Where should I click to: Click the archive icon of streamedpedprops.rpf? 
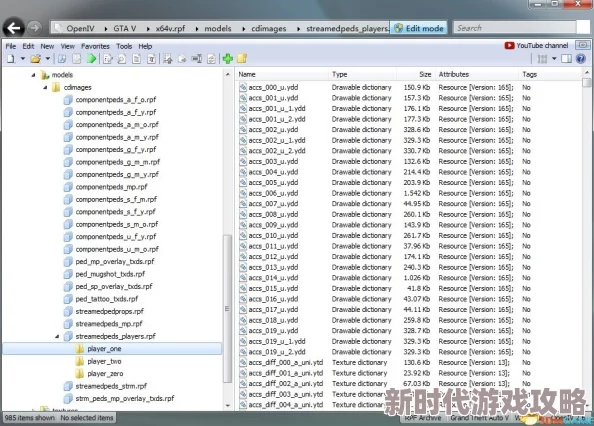coord(68,311)
